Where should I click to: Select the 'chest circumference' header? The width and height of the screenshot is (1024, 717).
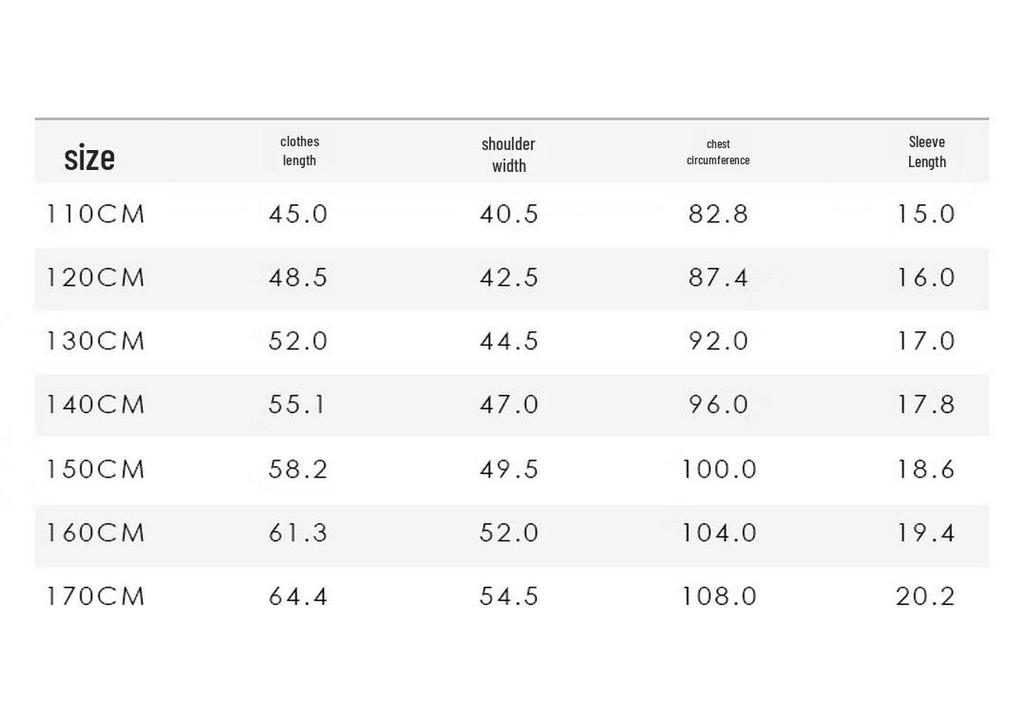click(718, 152)
